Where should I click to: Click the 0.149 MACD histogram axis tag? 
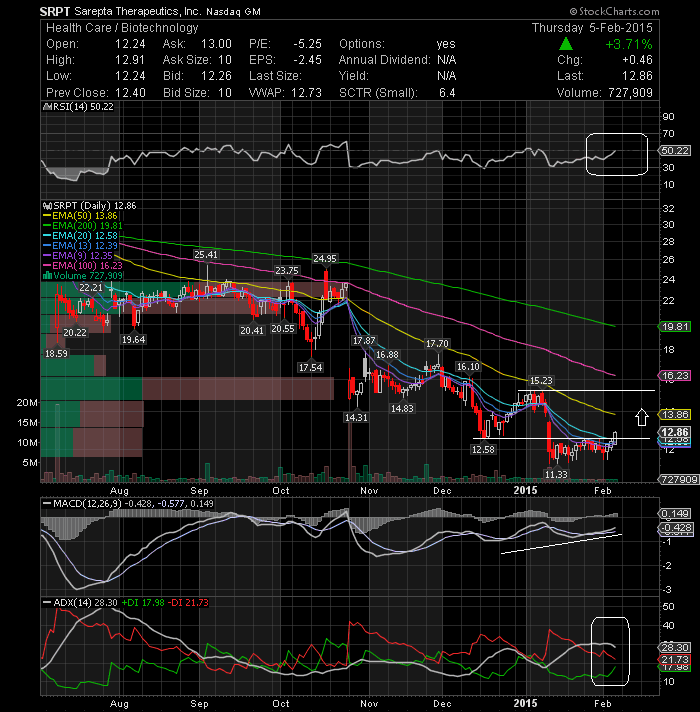(675, 514)
